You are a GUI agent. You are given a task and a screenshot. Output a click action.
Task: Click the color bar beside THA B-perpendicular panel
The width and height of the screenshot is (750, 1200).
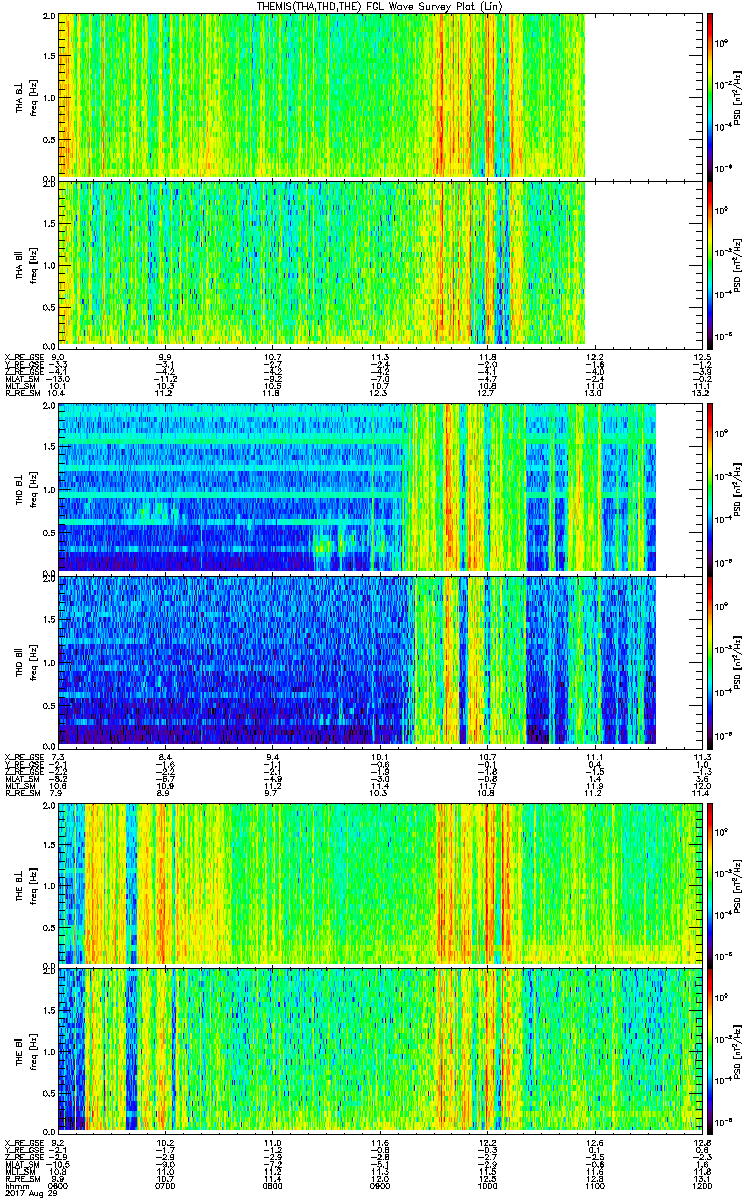(710, 95)
